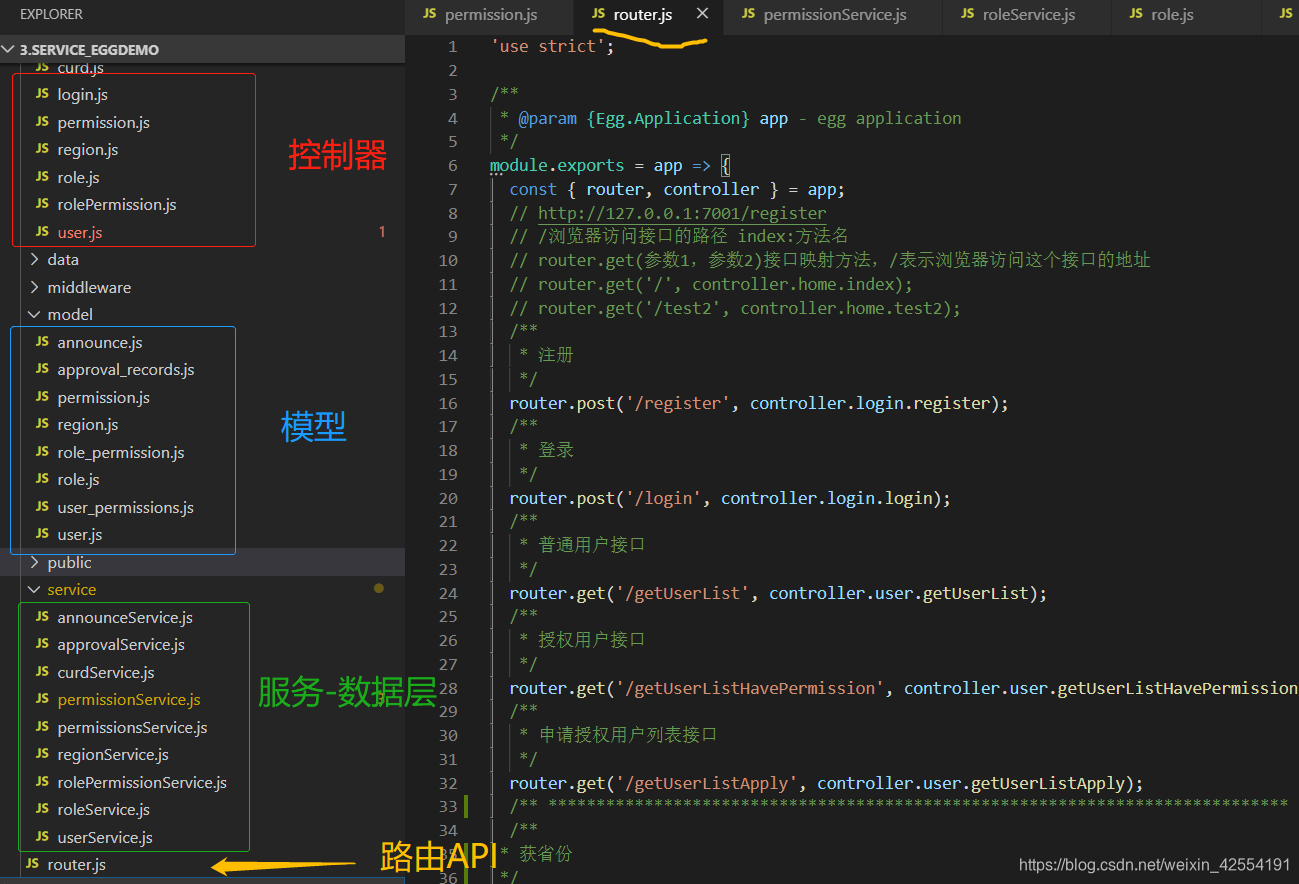The height and width of the screenshot is (884, 1299).
Task: Open user_permissions.js in the model folder
Action: [x=125, y=507]
